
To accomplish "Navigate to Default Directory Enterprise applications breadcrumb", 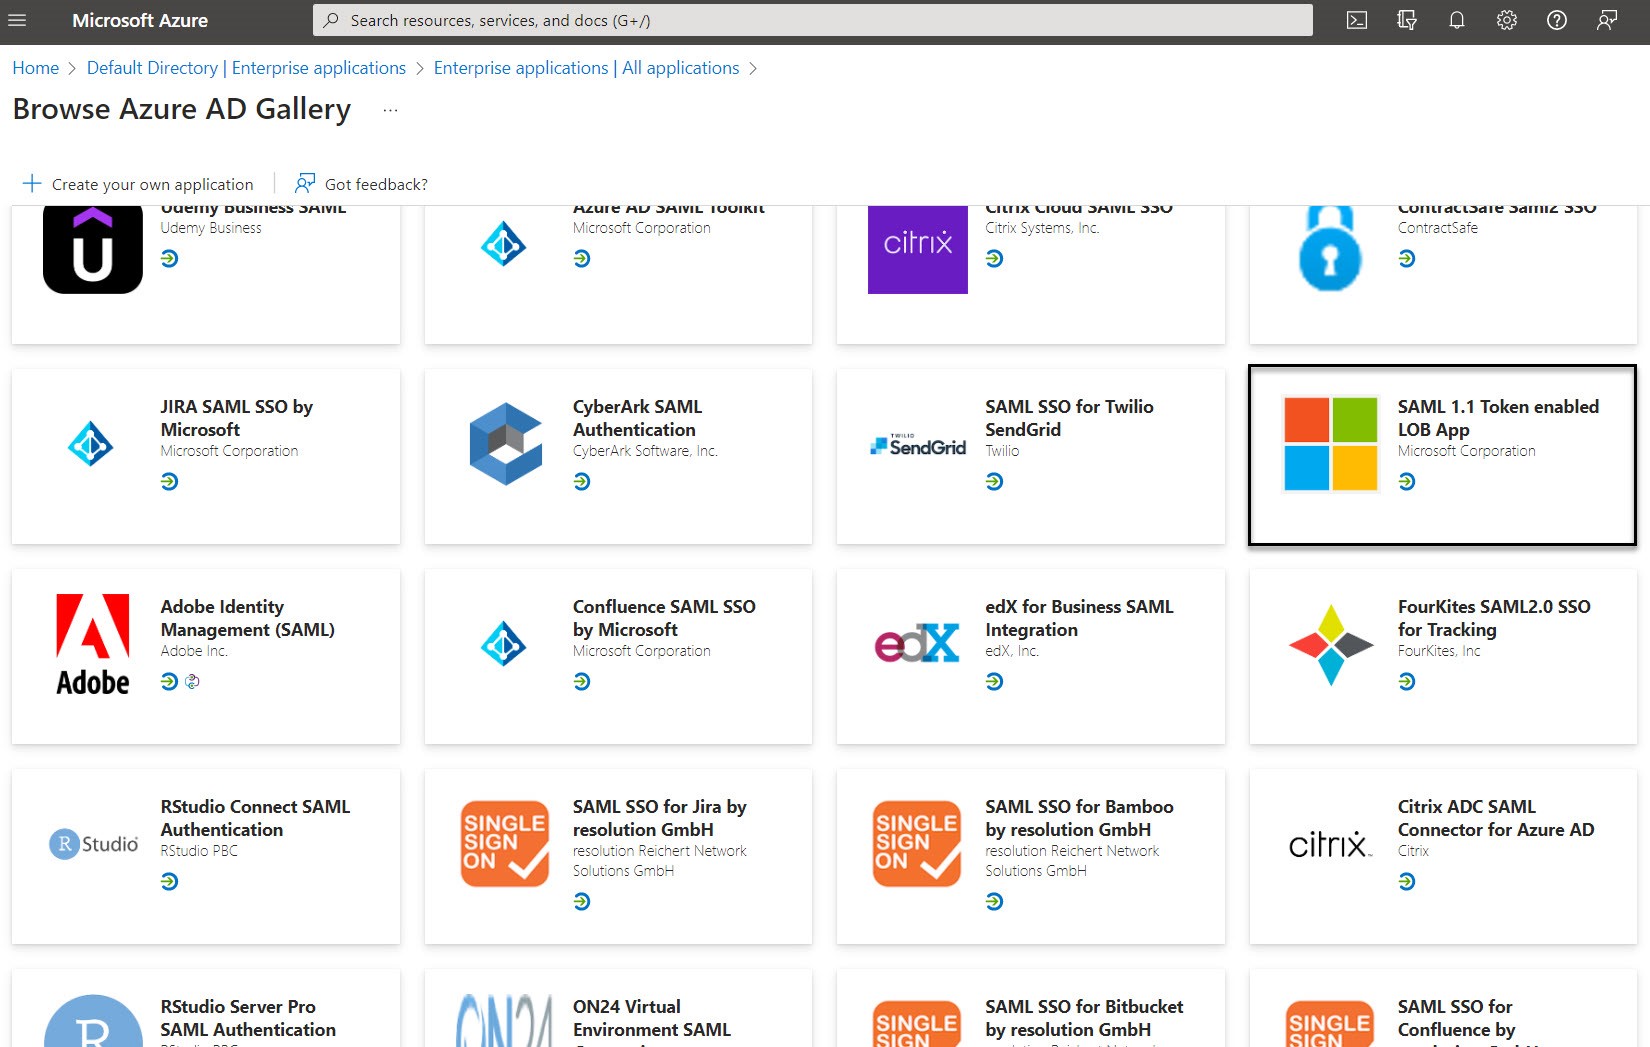I will [246, 68].
